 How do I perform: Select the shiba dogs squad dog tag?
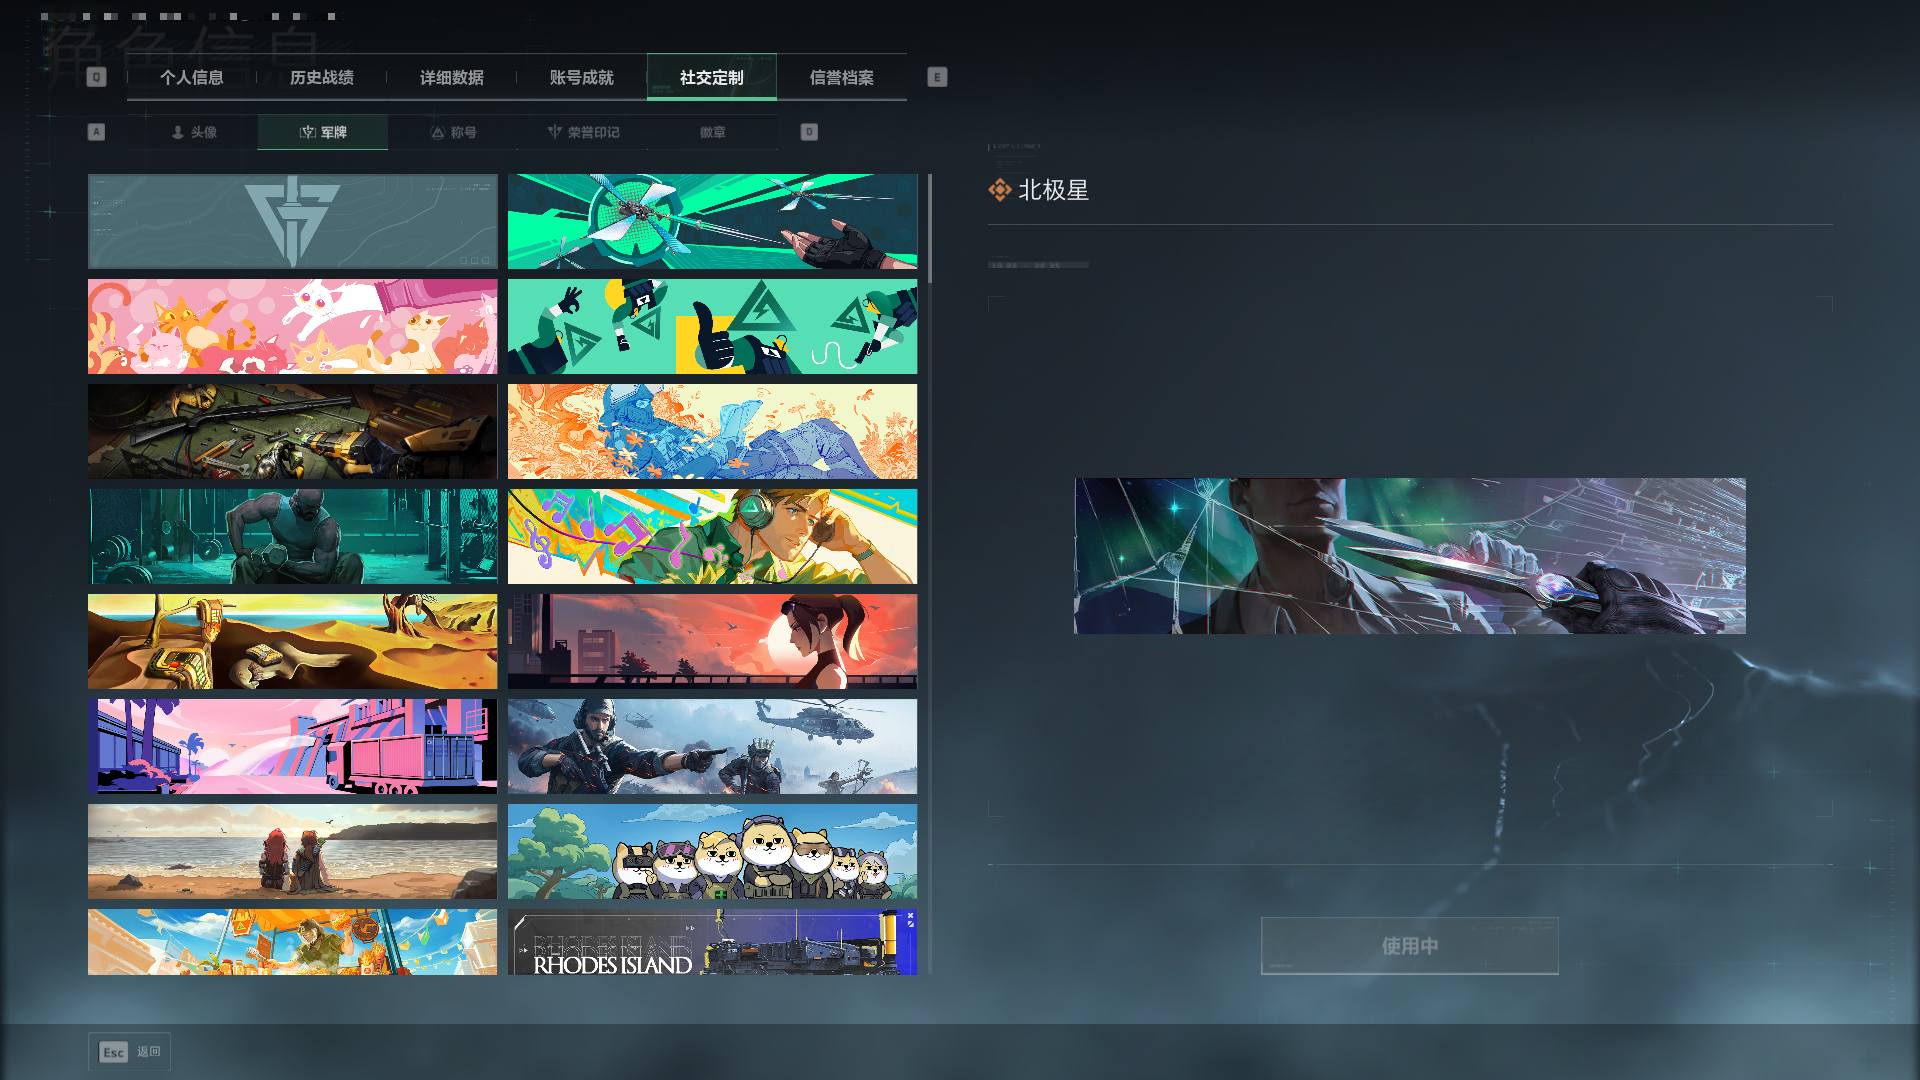pos(712,852)
